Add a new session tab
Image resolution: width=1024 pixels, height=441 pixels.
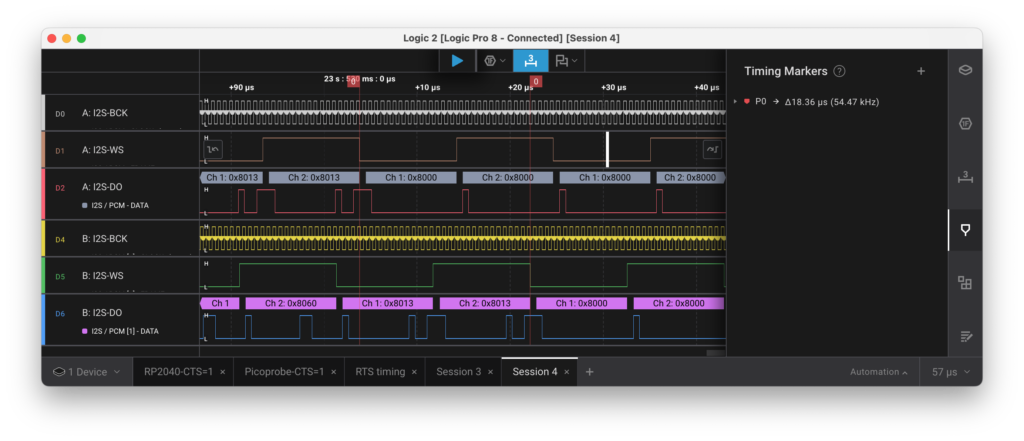click(x=590, y=372)
